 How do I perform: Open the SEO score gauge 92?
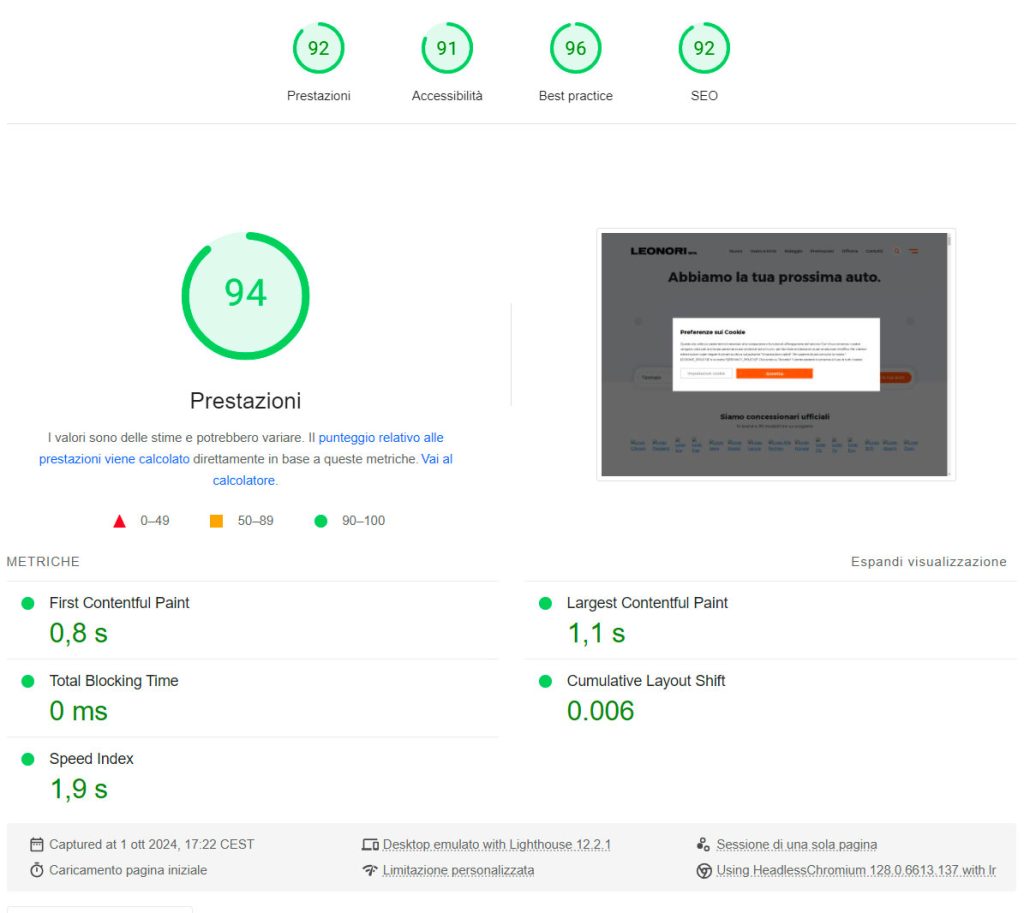[704, 49]
